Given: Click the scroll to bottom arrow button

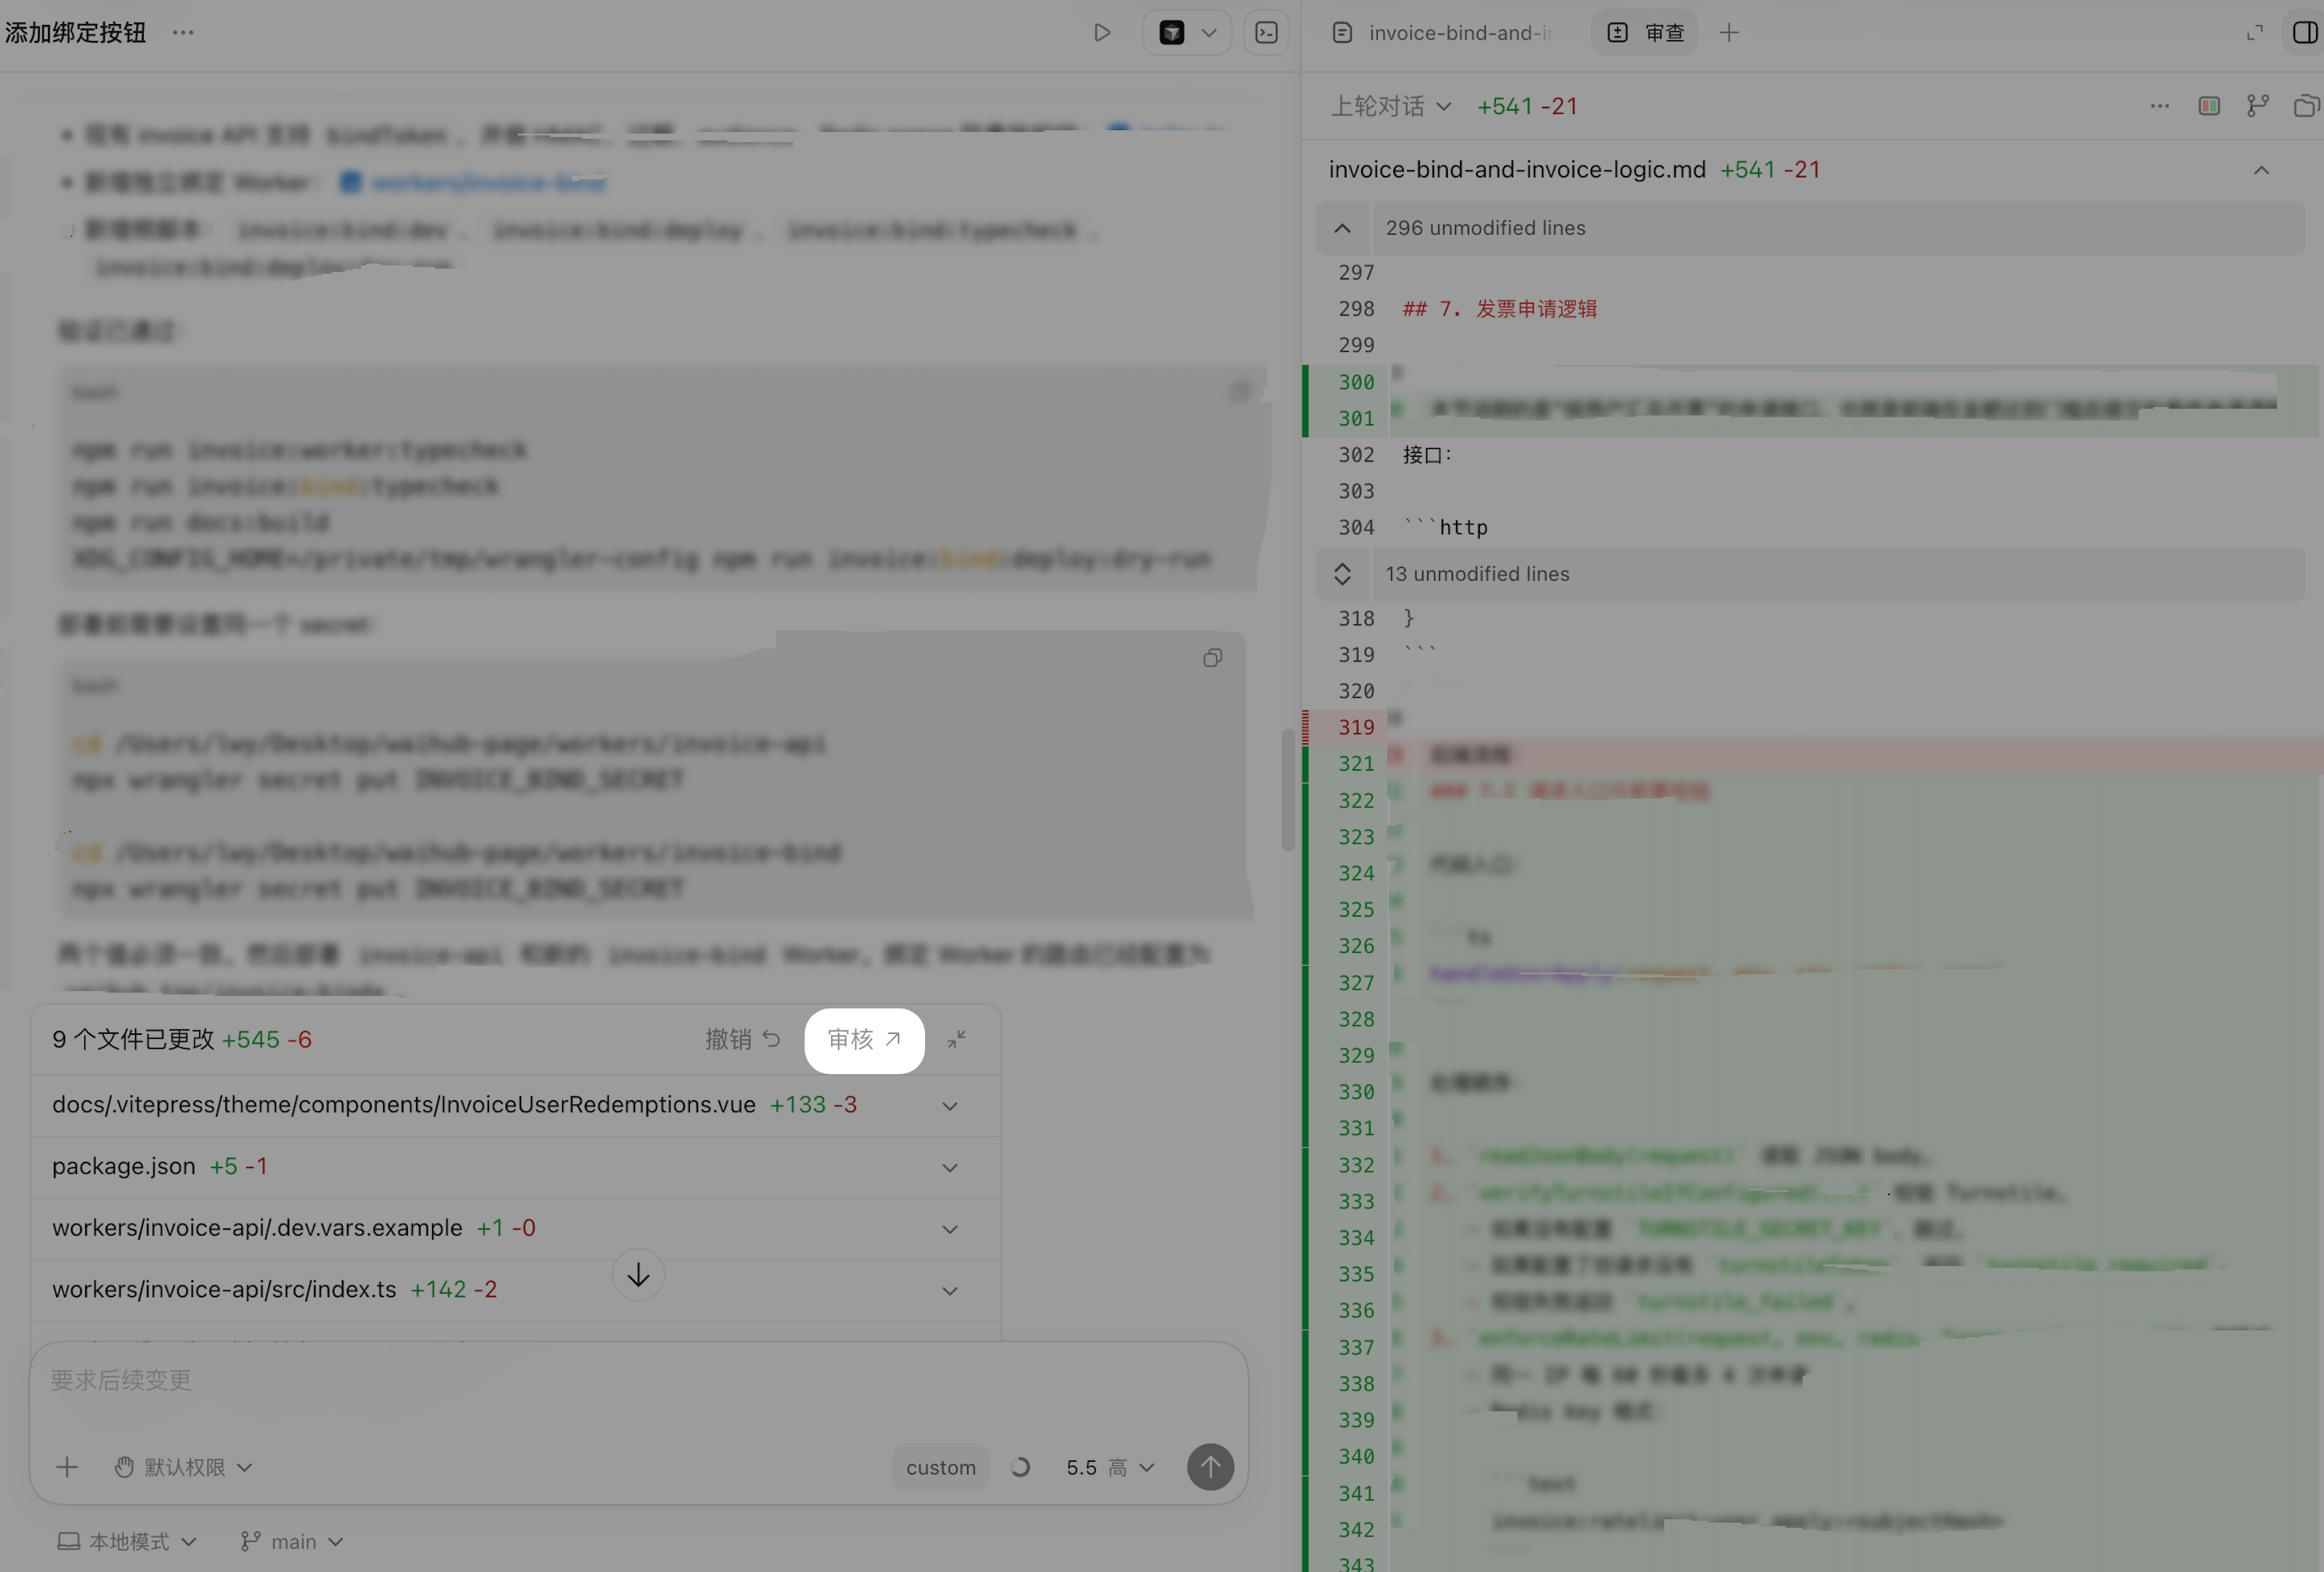Looking at the screenshot, I should tap(638, 1275).
